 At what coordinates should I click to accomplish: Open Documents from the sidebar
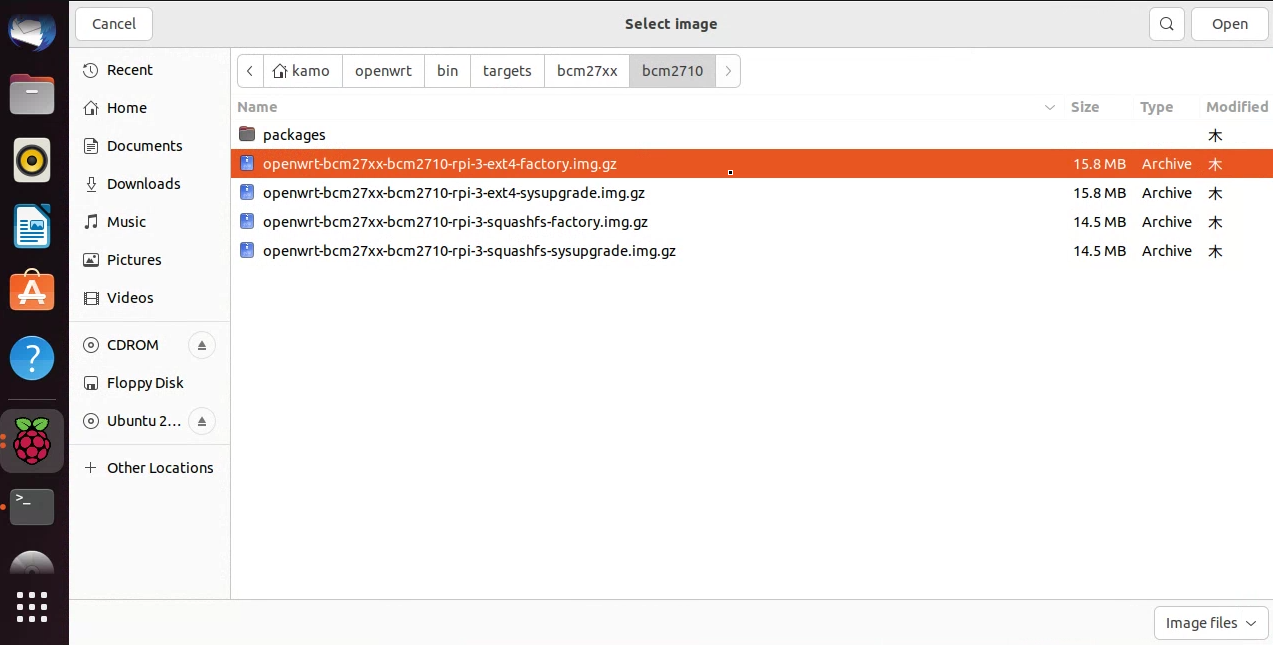[150, 146]
